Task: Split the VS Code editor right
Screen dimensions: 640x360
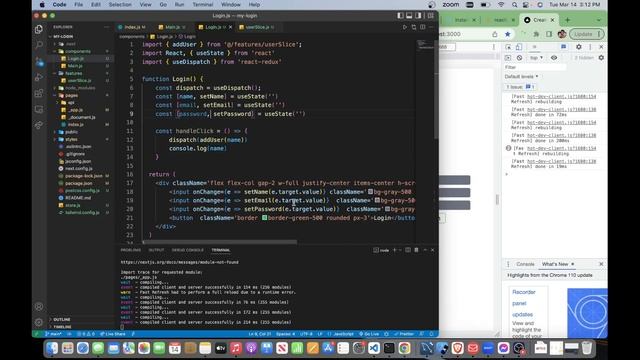Action: 422,27
